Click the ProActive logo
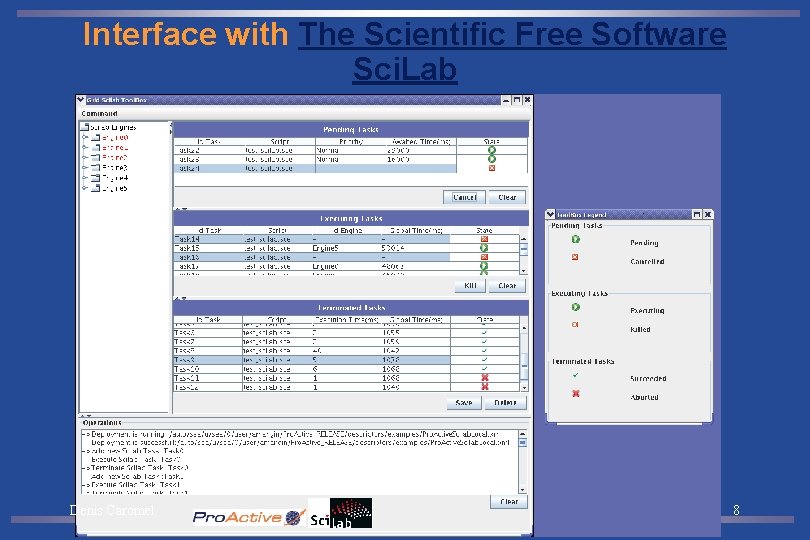Screen dimensions: 810x540 point(249,516)
